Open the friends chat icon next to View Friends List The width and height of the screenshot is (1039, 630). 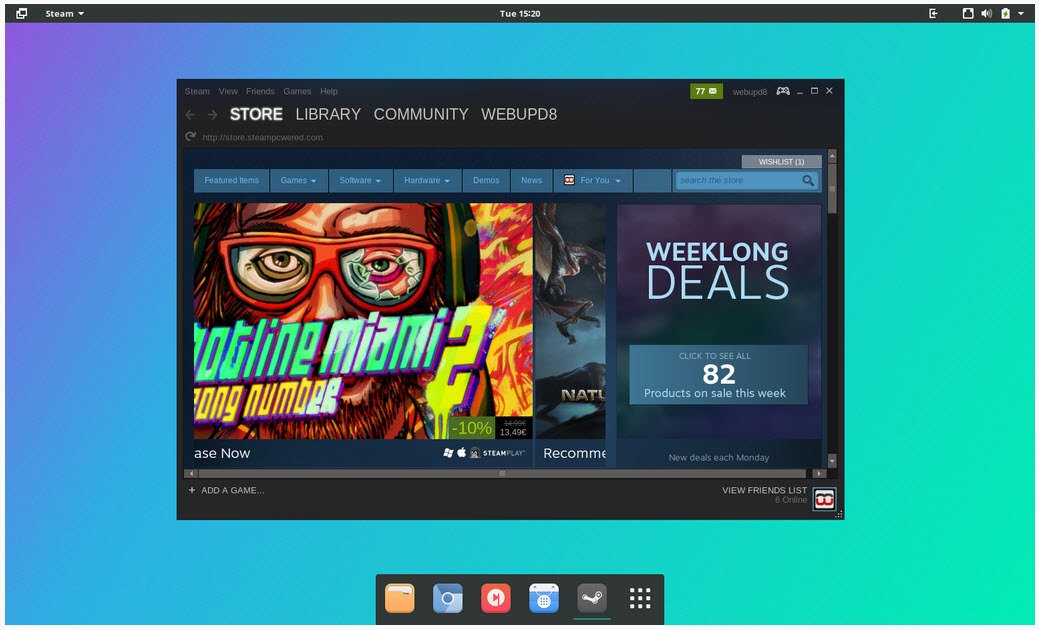(x=823, y=498)
